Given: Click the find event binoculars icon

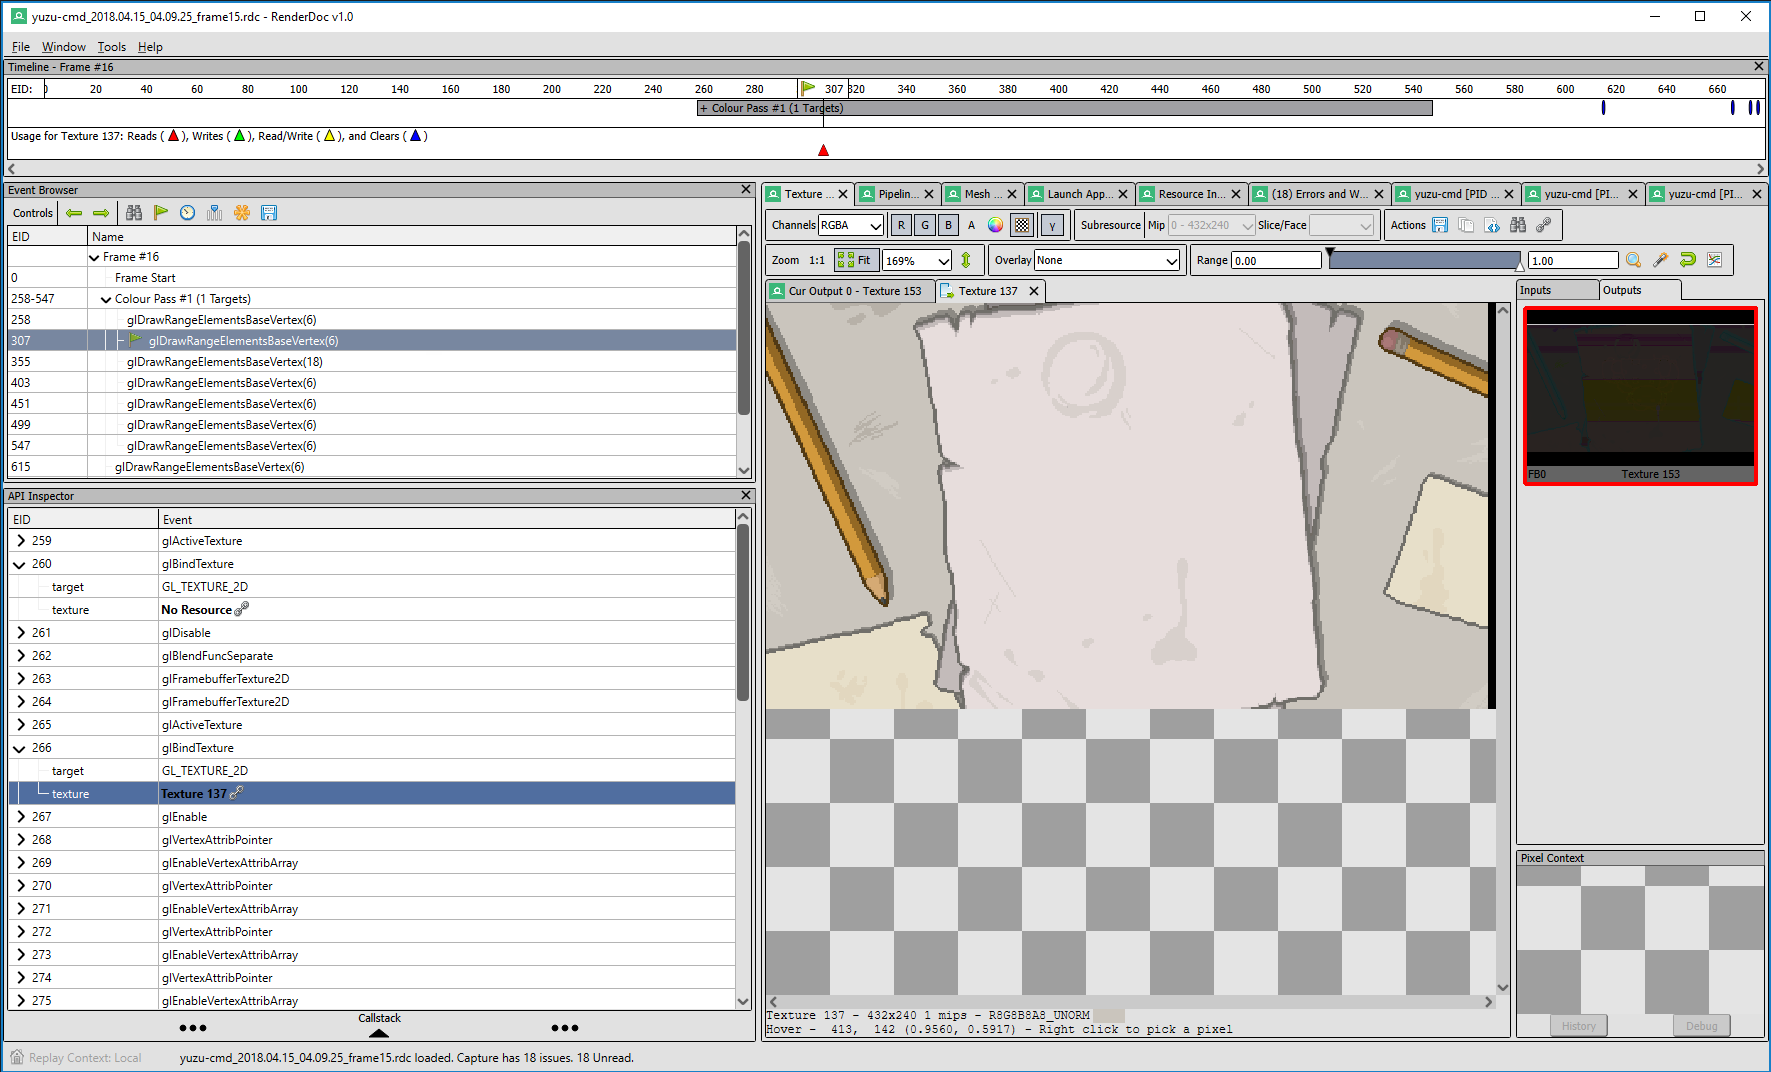Looking at the screenshot, I should click(134, 213).
